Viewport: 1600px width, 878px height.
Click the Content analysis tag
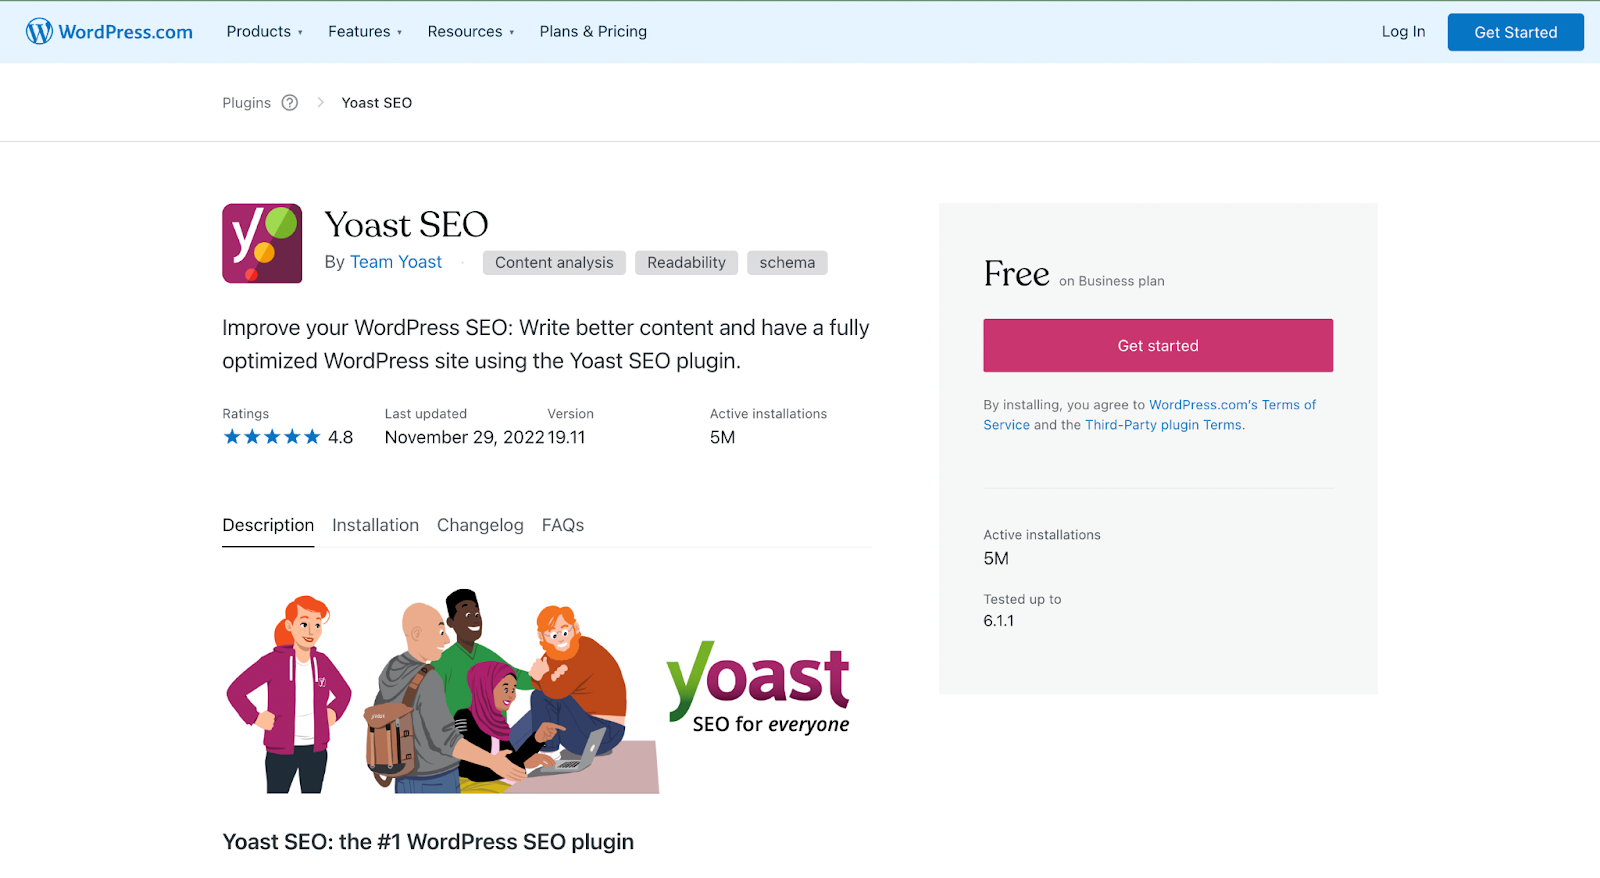554,263
